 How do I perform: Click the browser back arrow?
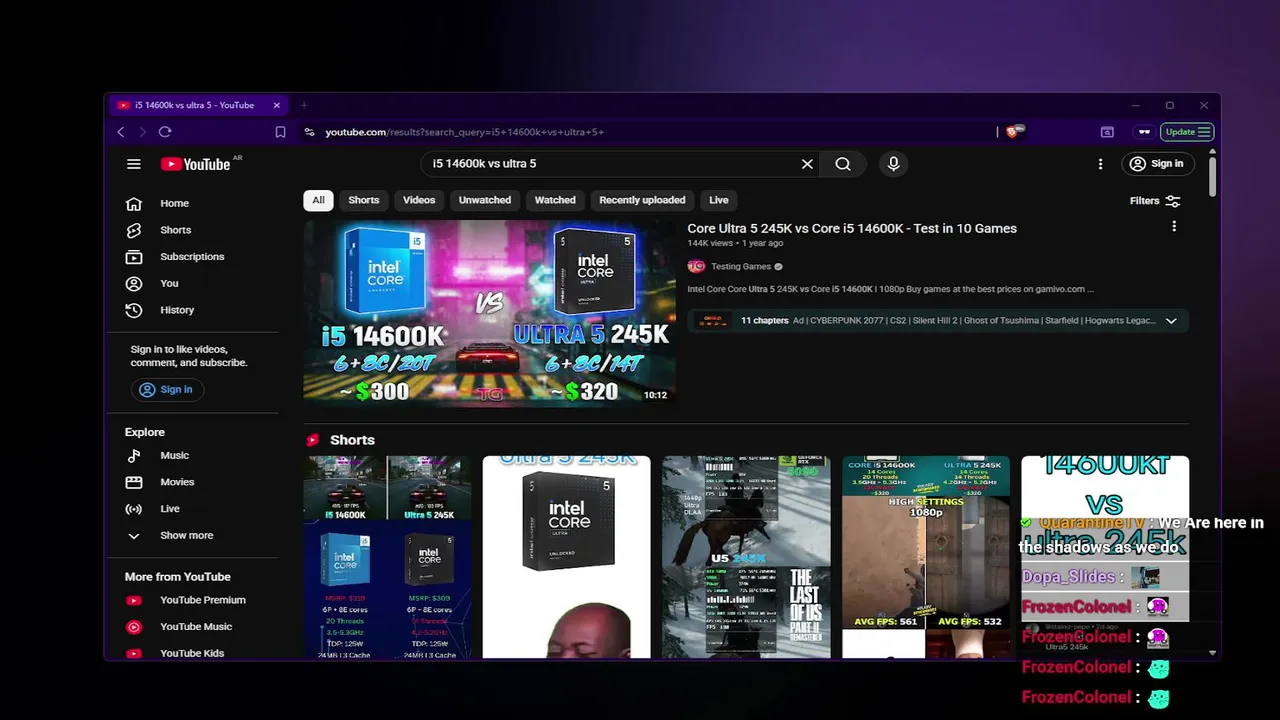pos(120,132)
